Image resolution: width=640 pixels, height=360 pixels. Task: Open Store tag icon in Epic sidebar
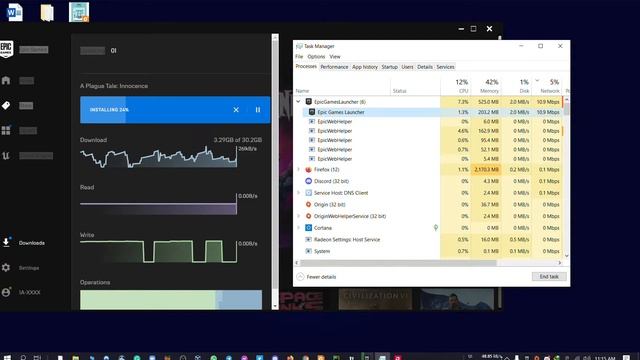[x=6, y=106]
